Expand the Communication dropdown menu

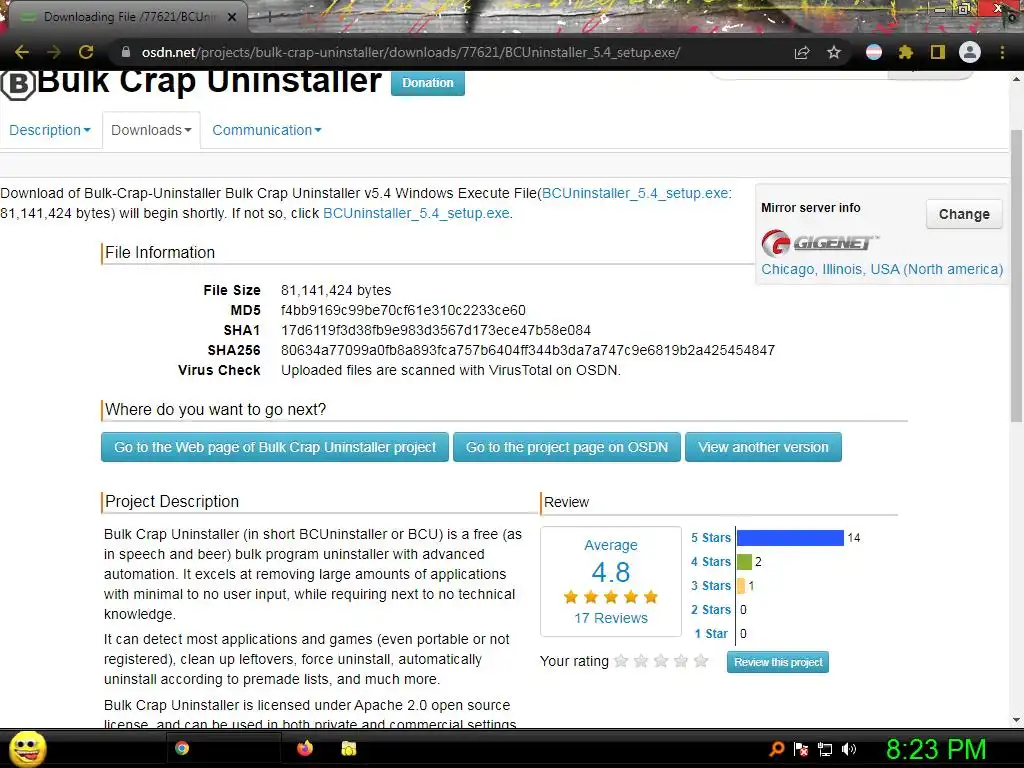pos(266,130)
